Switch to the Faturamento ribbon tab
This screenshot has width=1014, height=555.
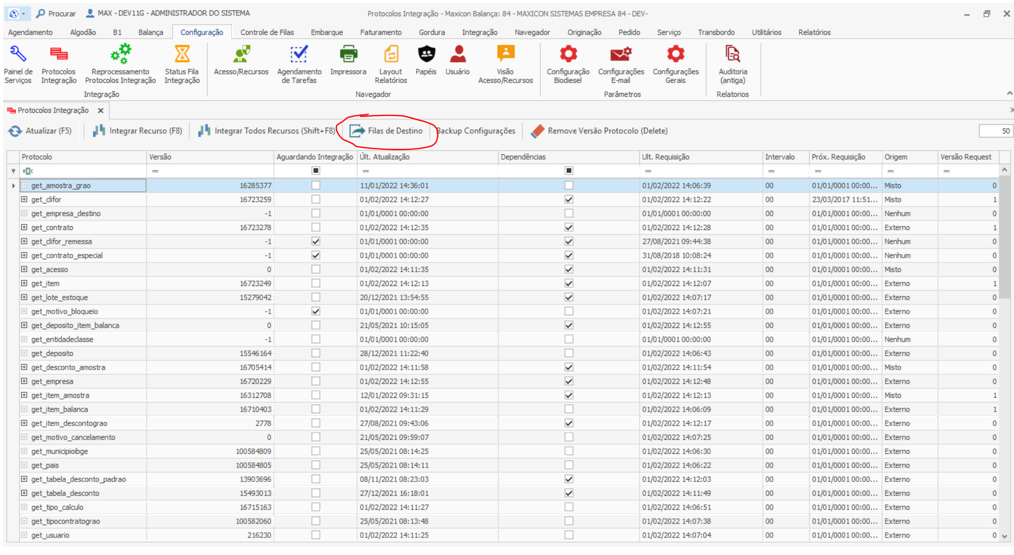coord(381,32)
